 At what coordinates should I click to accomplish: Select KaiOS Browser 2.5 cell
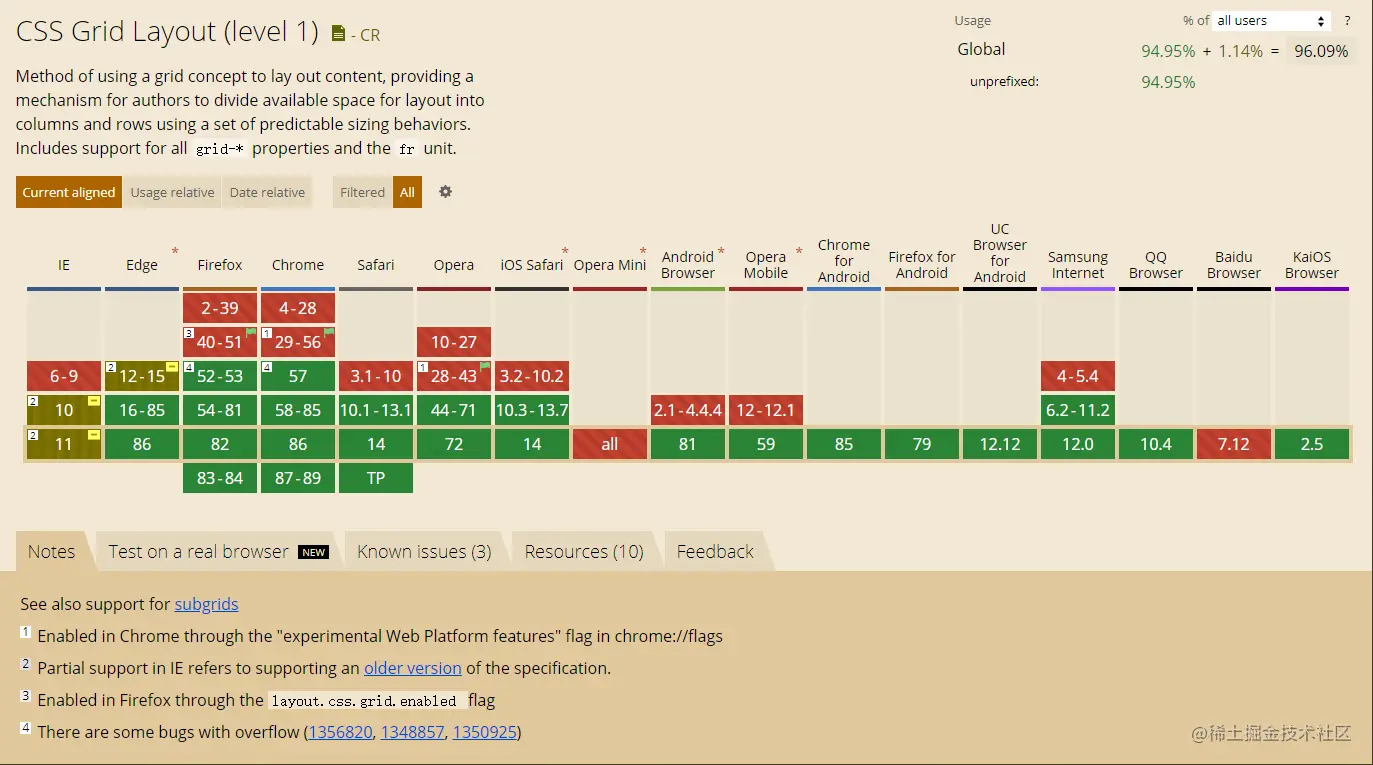(x=1312, y=444)
